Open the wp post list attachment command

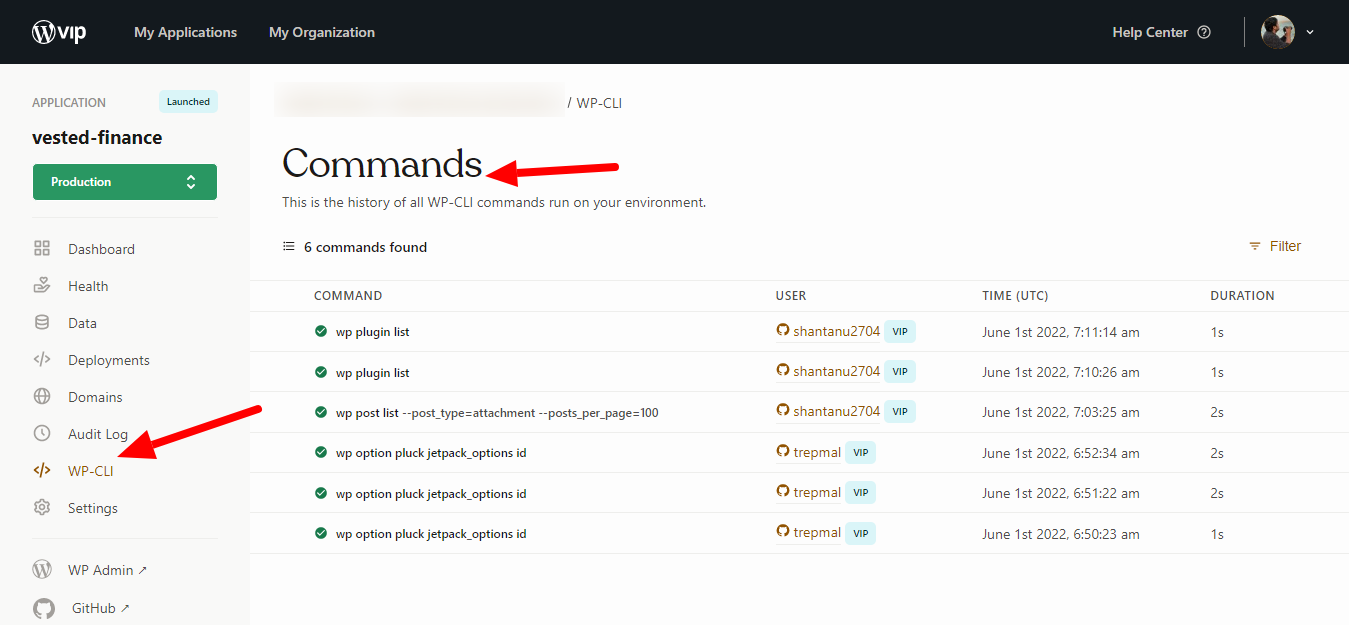coord(497,413)
